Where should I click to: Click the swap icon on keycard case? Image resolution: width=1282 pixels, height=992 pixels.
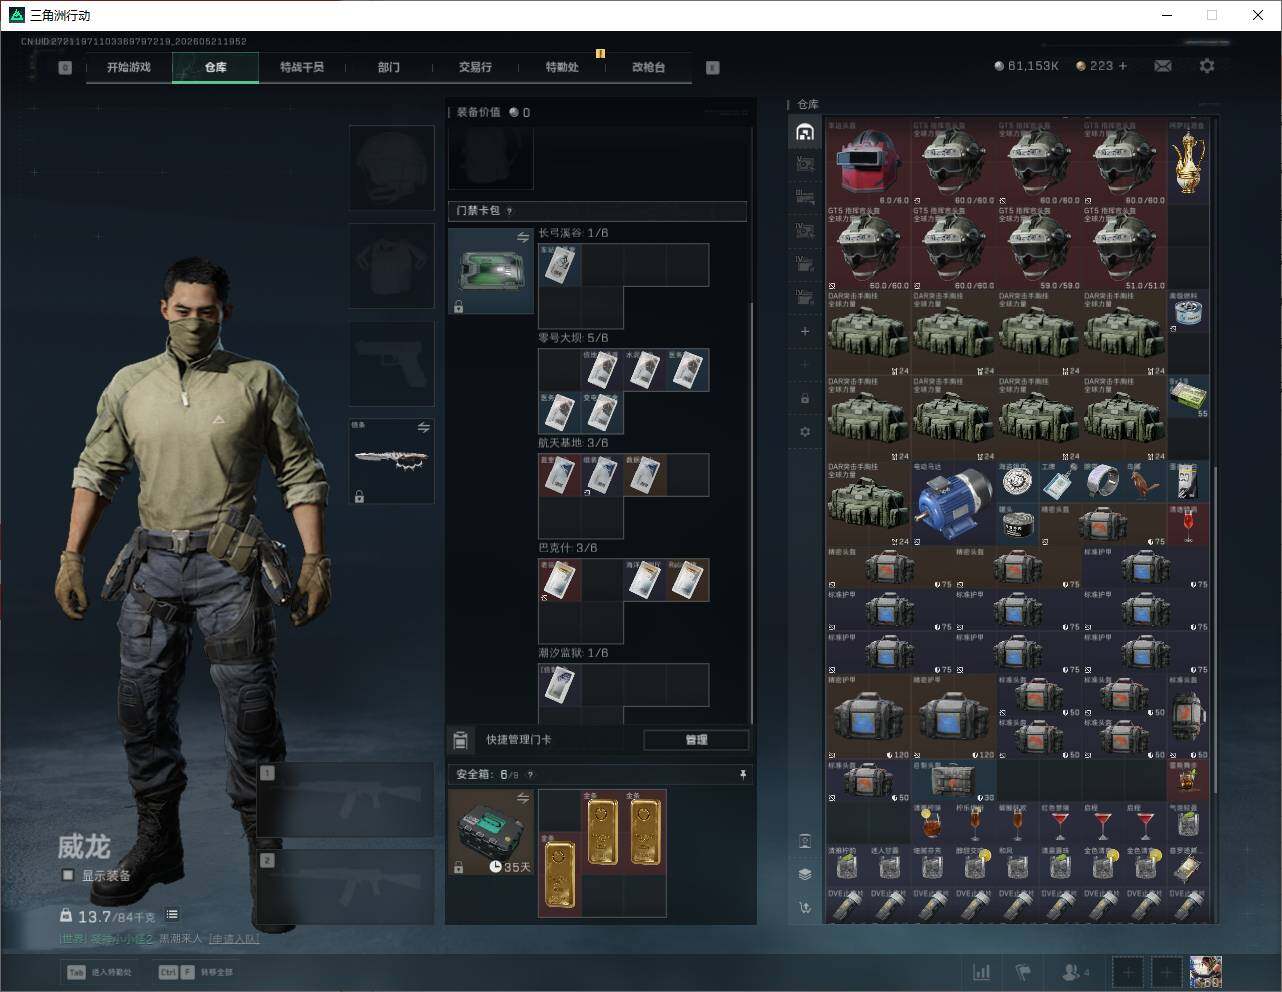click(x=523, y=237)
